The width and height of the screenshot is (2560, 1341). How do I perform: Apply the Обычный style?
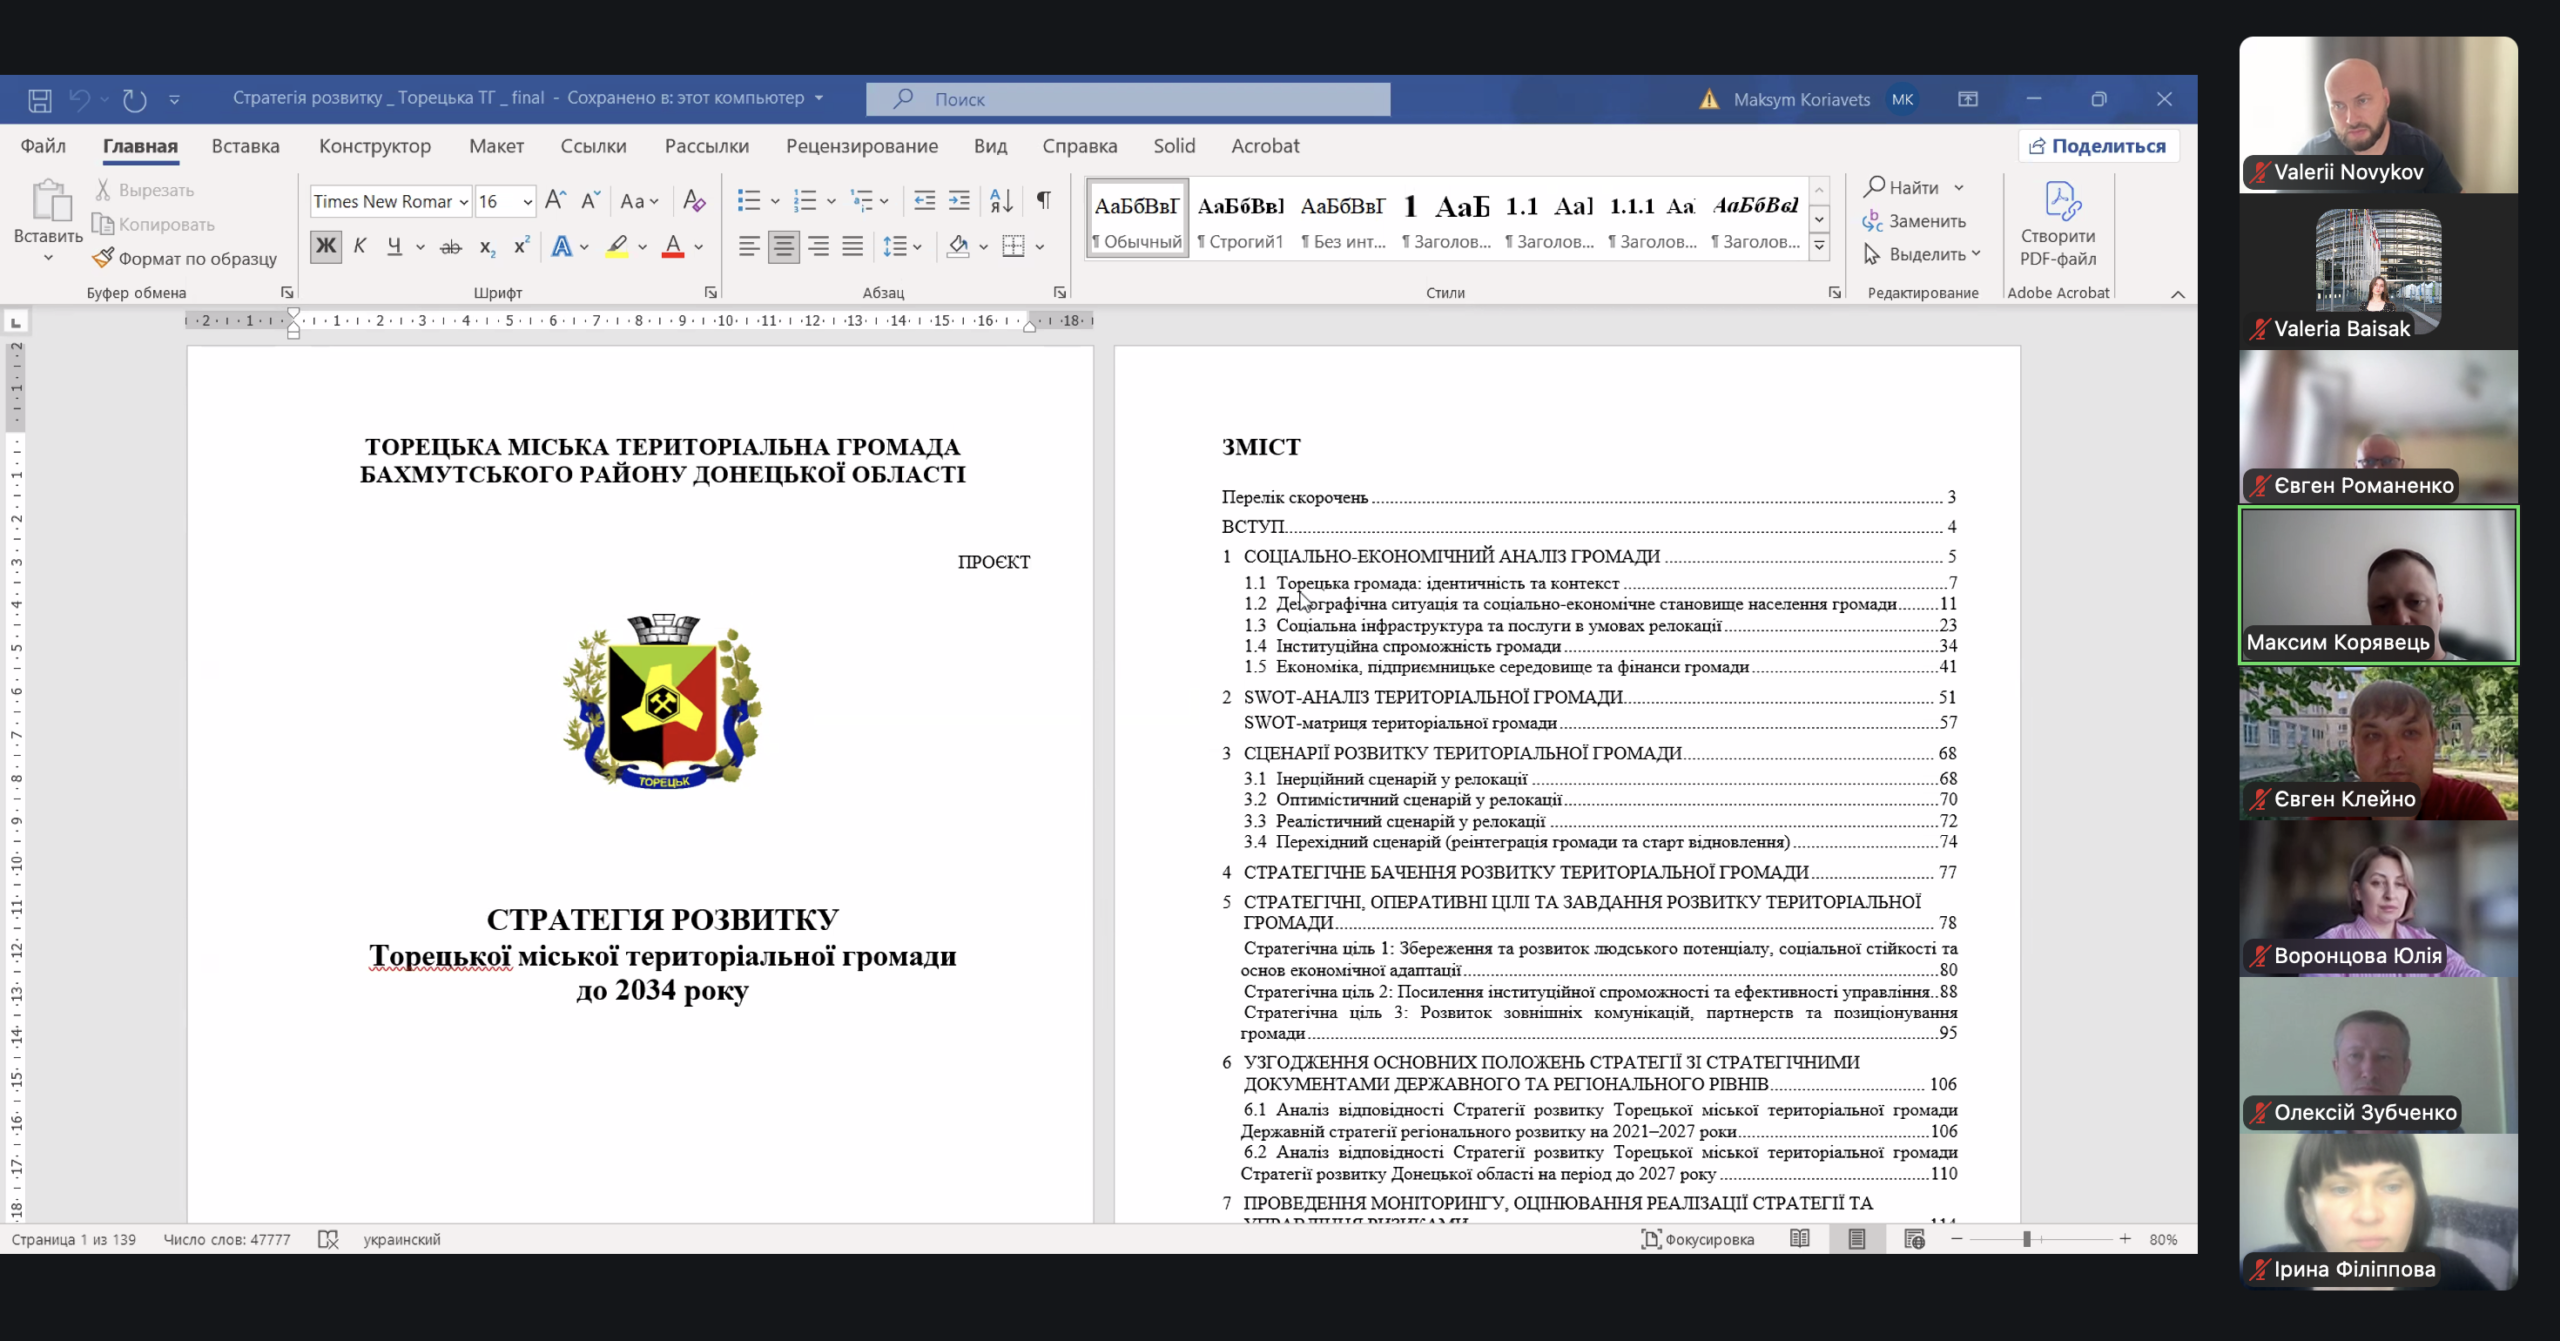point(1137,219)
